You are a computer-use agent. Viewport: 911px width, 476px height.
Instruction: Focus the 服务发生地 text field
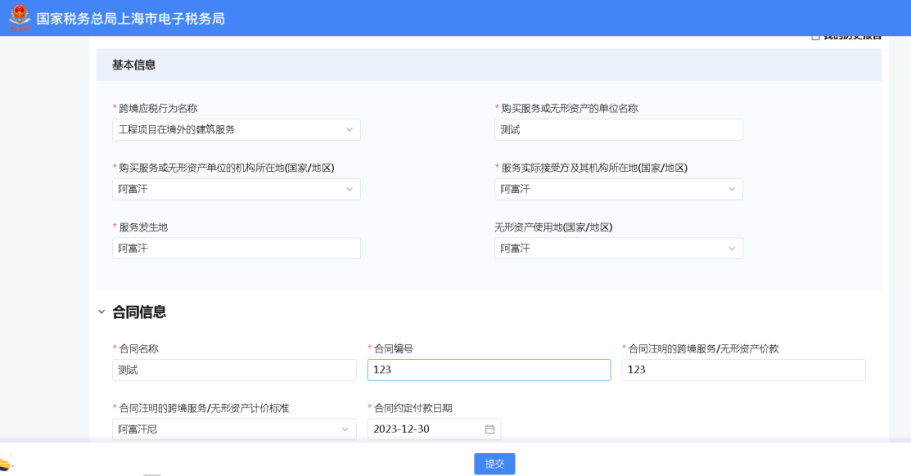236,249
